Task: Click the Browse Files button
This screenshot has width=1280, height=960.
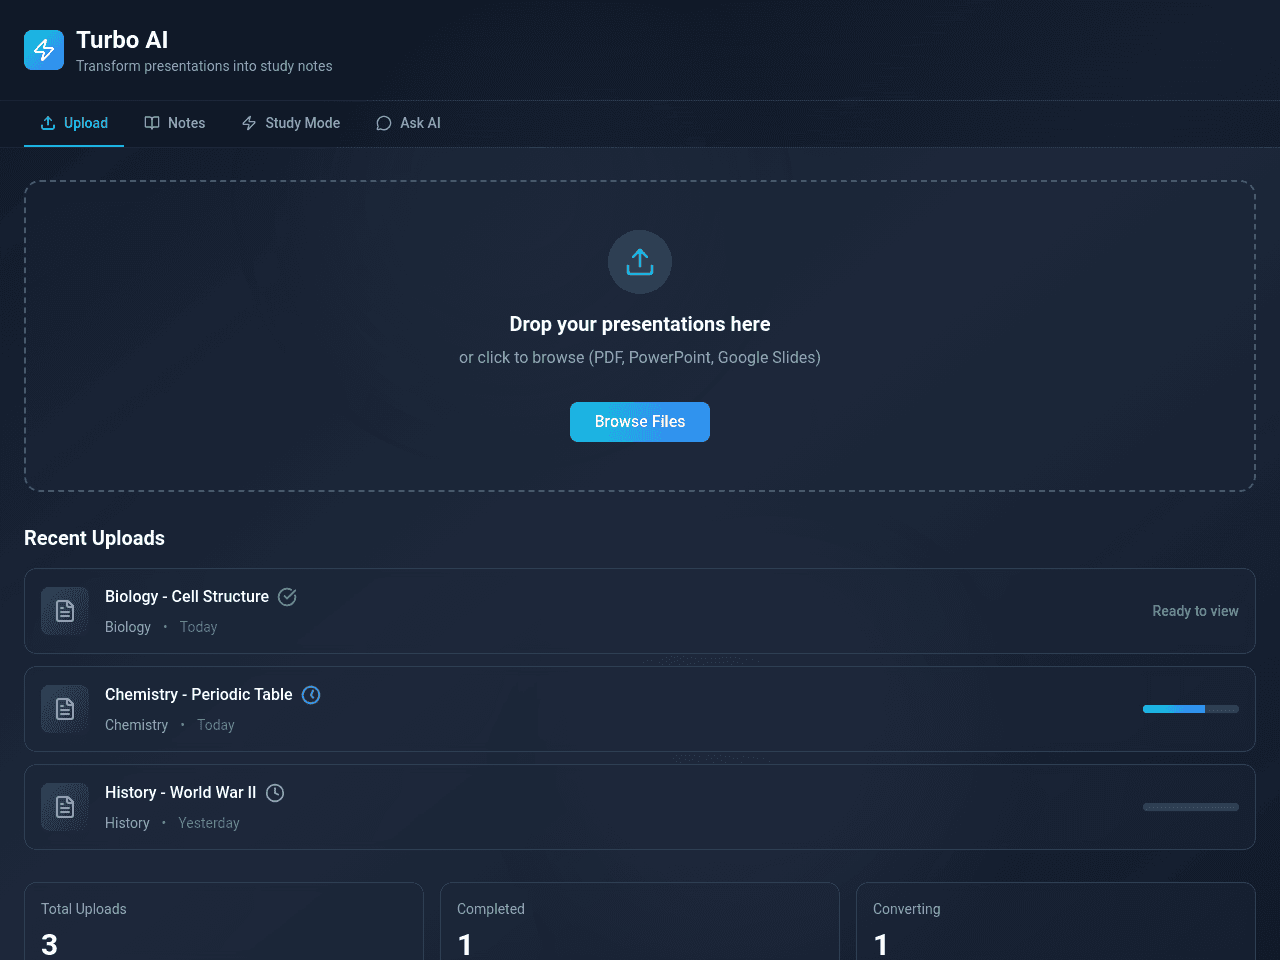Action: click(640, 422)
